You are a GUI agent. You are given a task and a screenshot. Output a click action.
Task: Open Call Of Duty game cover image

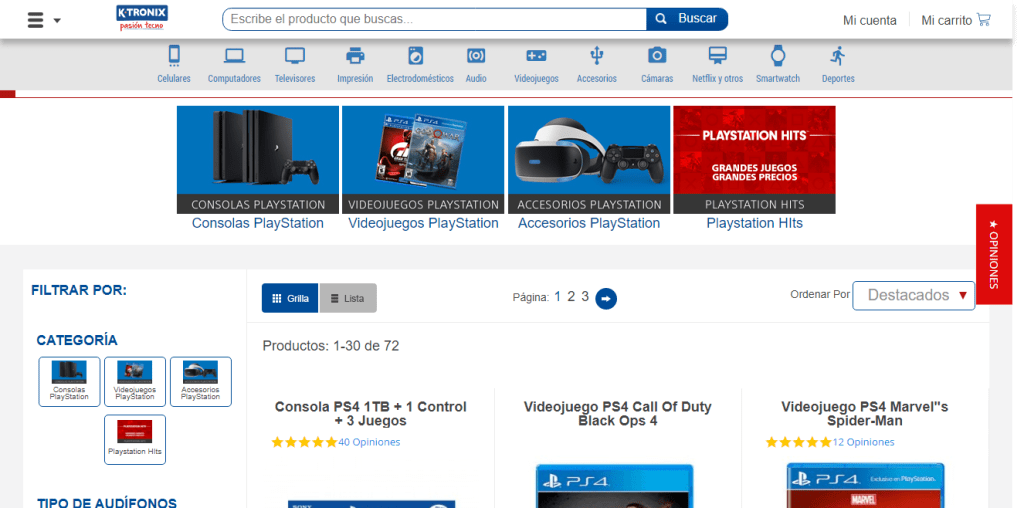point(615,486)
